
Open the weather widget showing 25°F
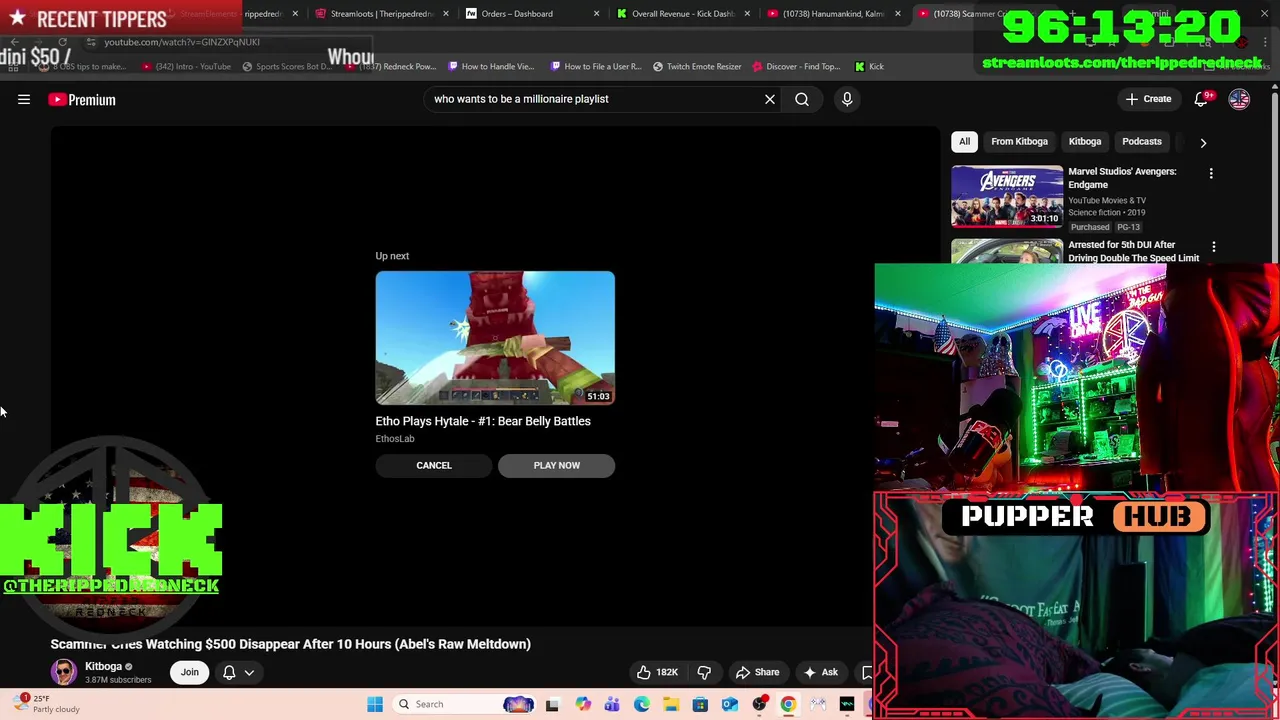[x=47, y=704]
